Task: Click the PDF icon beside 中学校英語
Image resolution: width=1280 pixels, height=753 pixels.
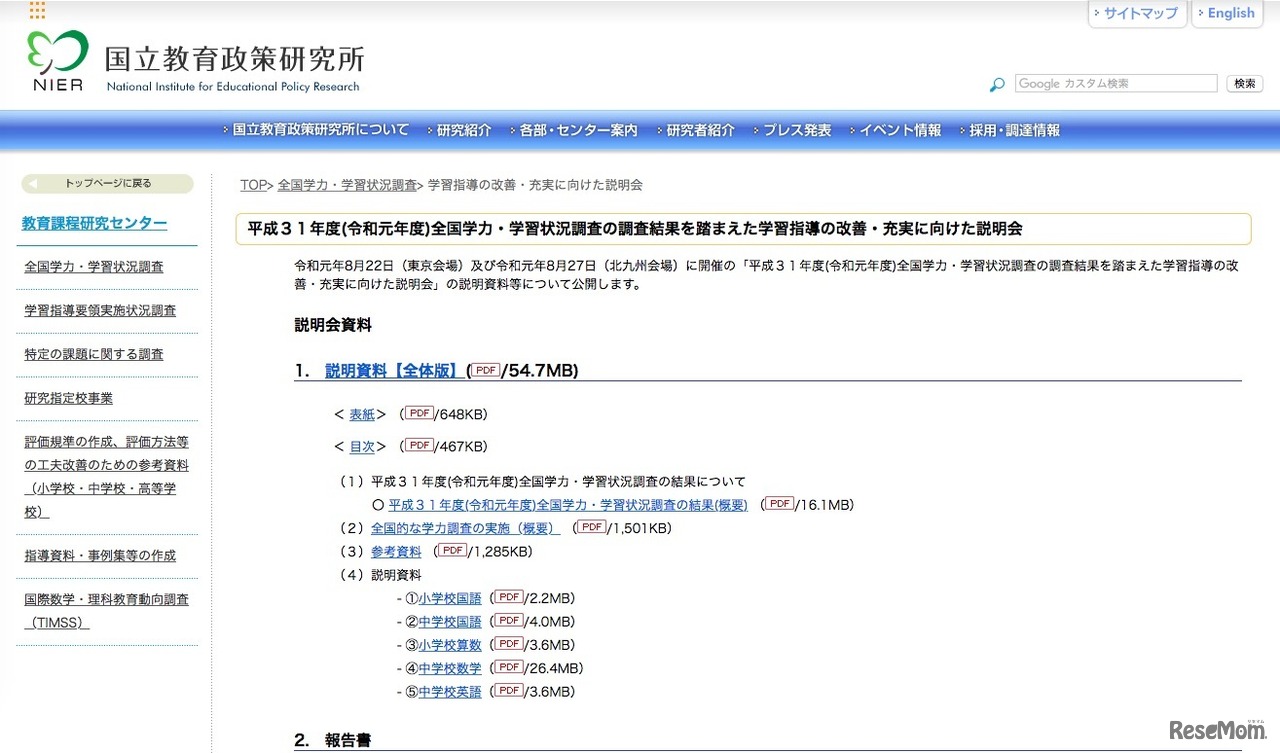Action: [x=510, y=691]
